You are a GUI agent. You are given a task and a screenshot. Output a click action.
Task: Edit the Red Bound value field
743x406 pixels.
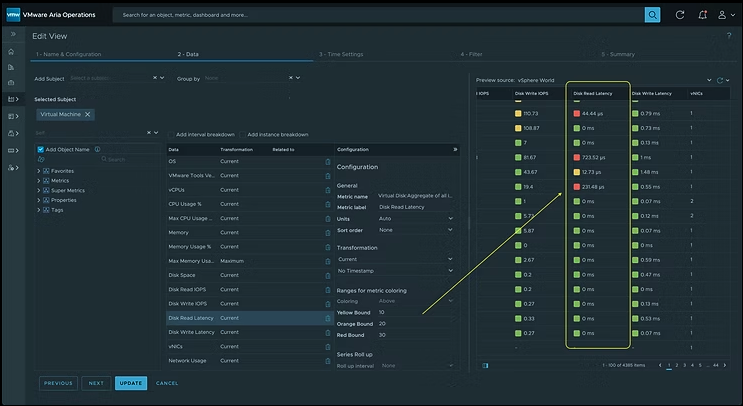click(415, 335)
